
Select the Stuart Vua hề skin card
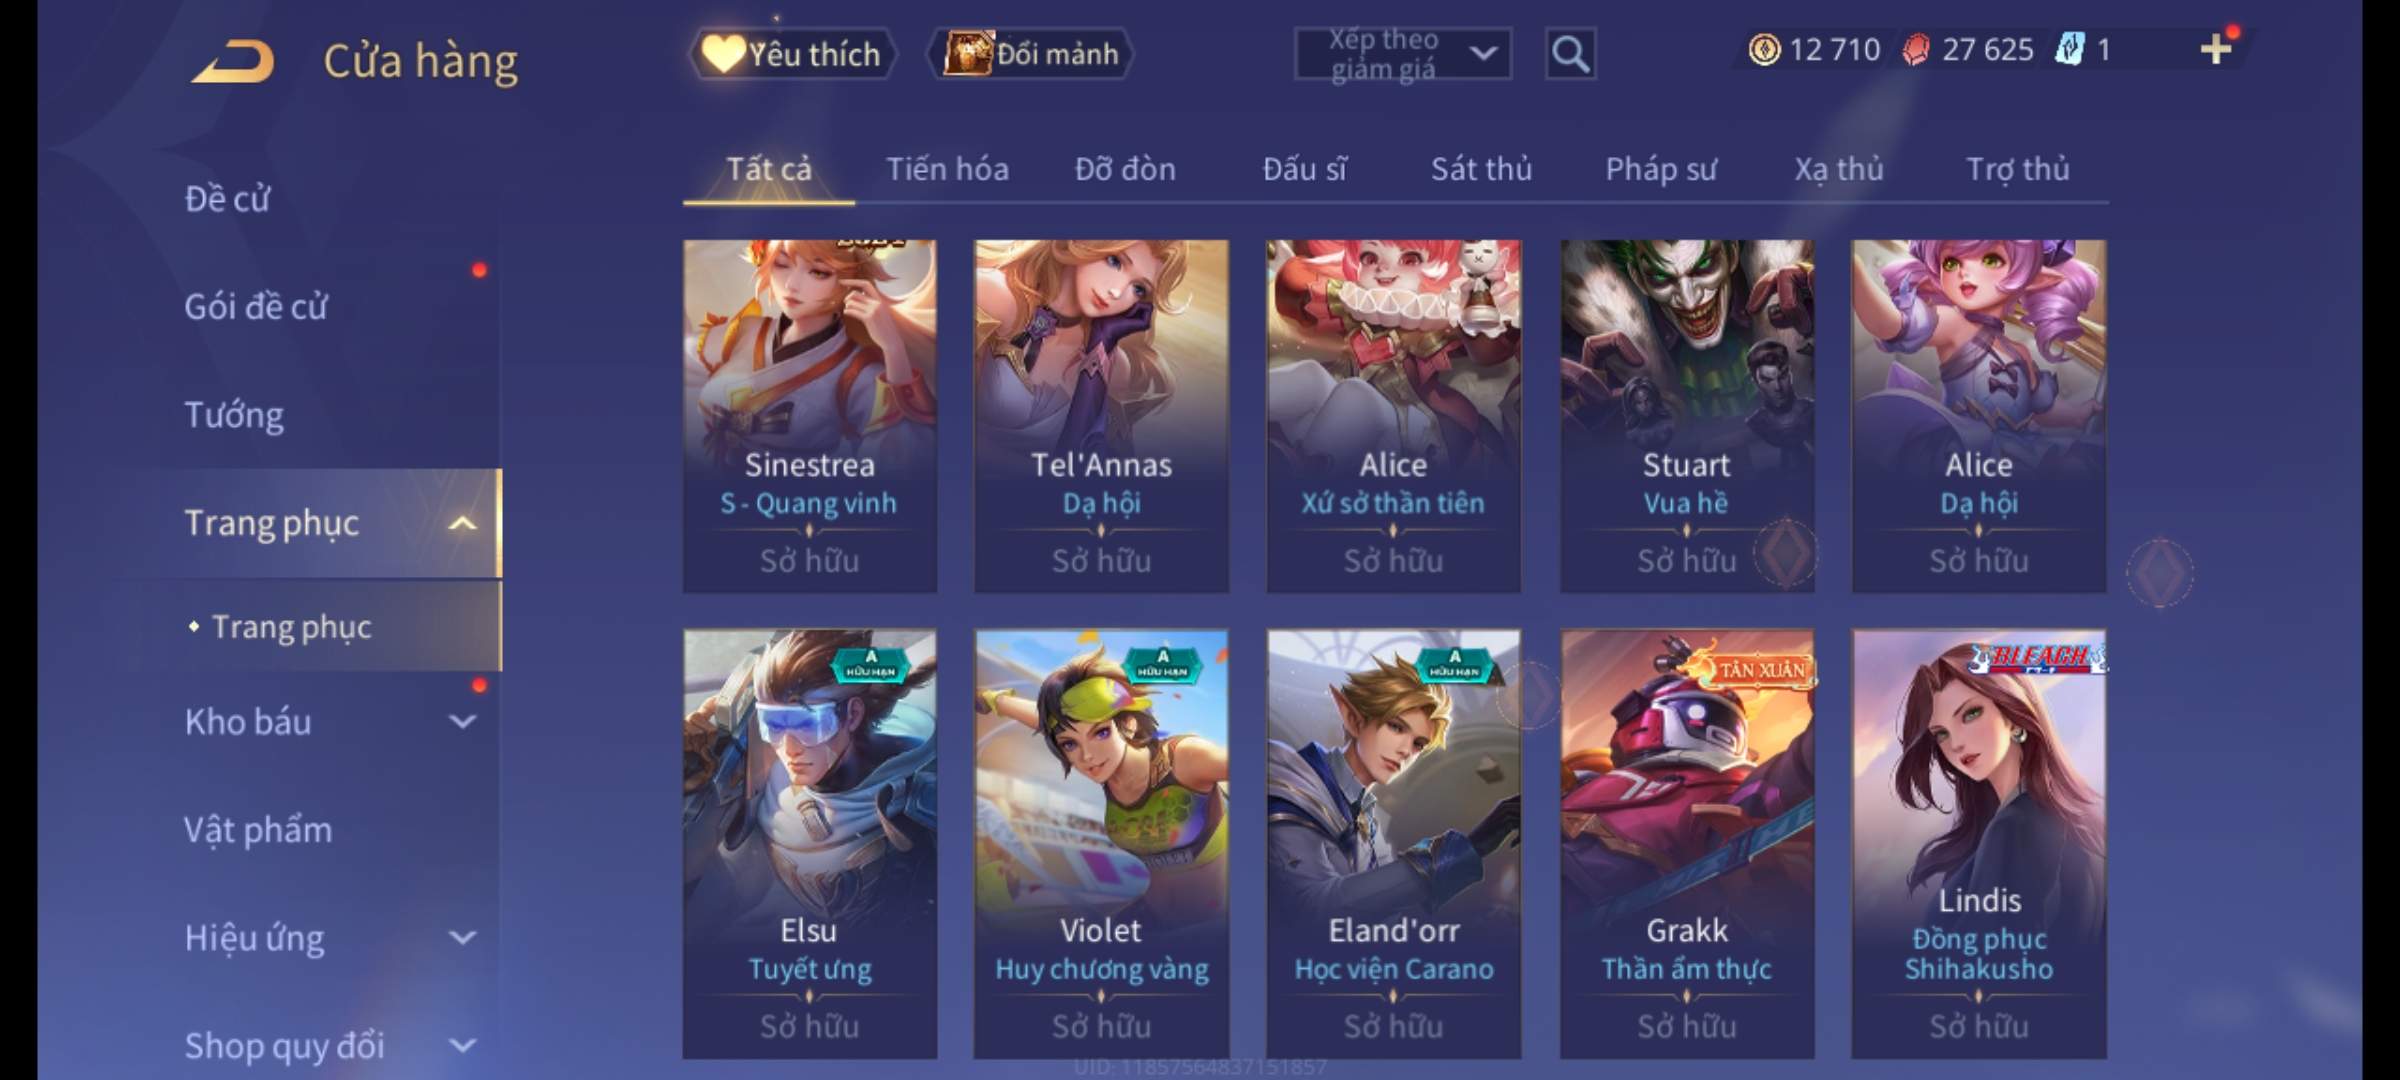click(x=1687, y=416)
